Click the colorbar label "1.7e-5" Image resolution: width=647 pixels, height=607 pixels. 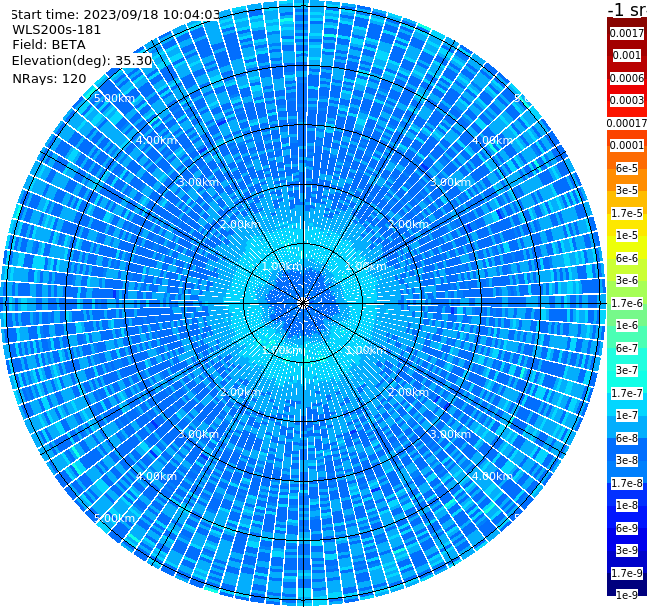(627, 213)
